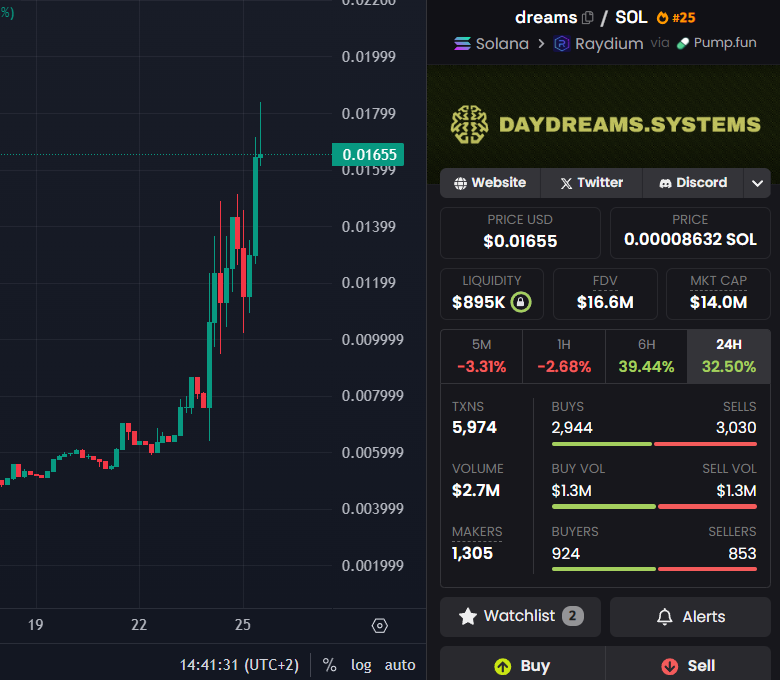
Task: Toggle log scale on chart
Action: tap(361, 665)
